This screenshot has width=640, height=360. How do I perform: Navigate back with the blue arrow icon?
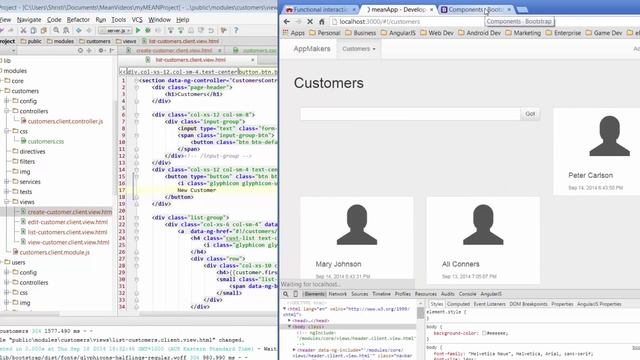coord(78,31)
